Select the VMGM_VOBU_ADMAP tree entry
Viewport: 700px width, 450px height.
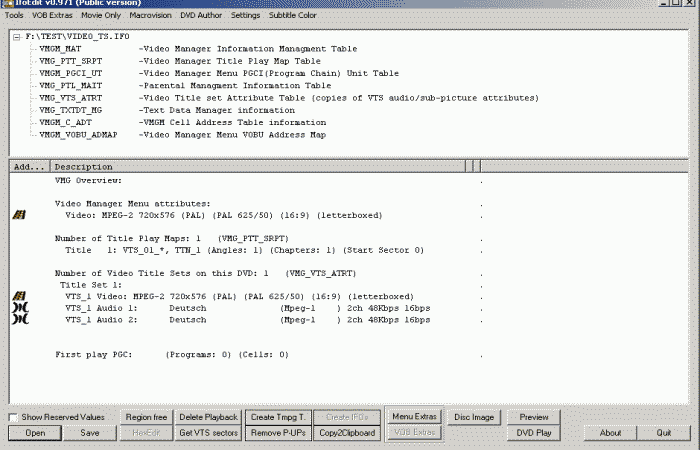[78, 134]
